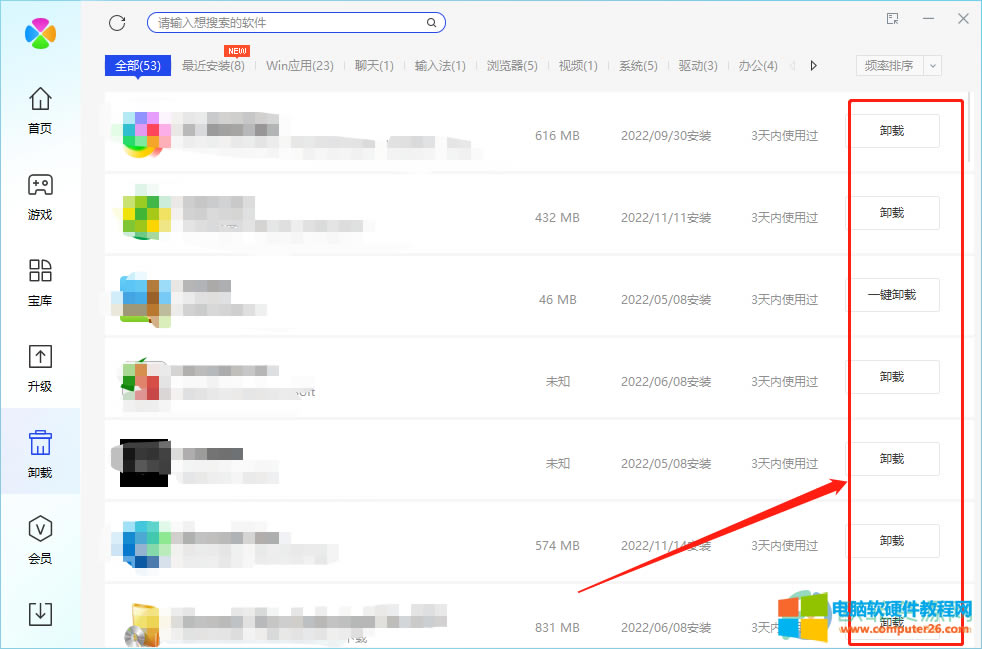
Task: Select the 办公(4) office category tab
Action: (x=758, y=65)
